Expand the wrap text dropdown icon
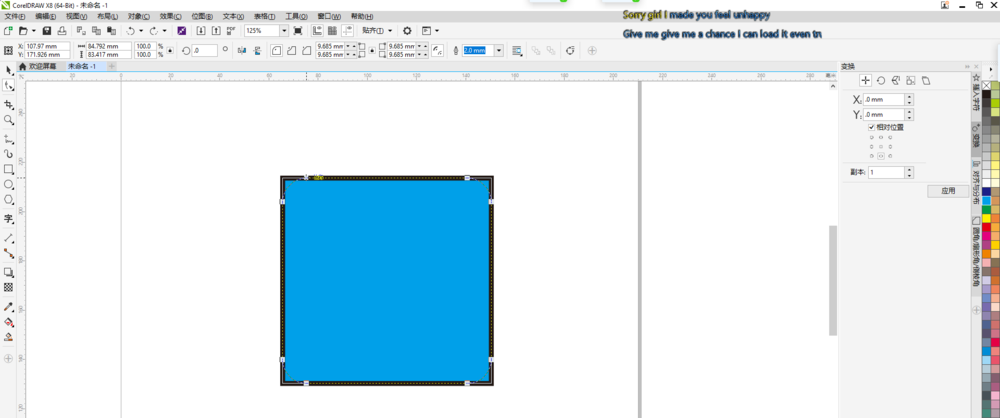This screenshot has height=418, width=1000. point(517,50)
